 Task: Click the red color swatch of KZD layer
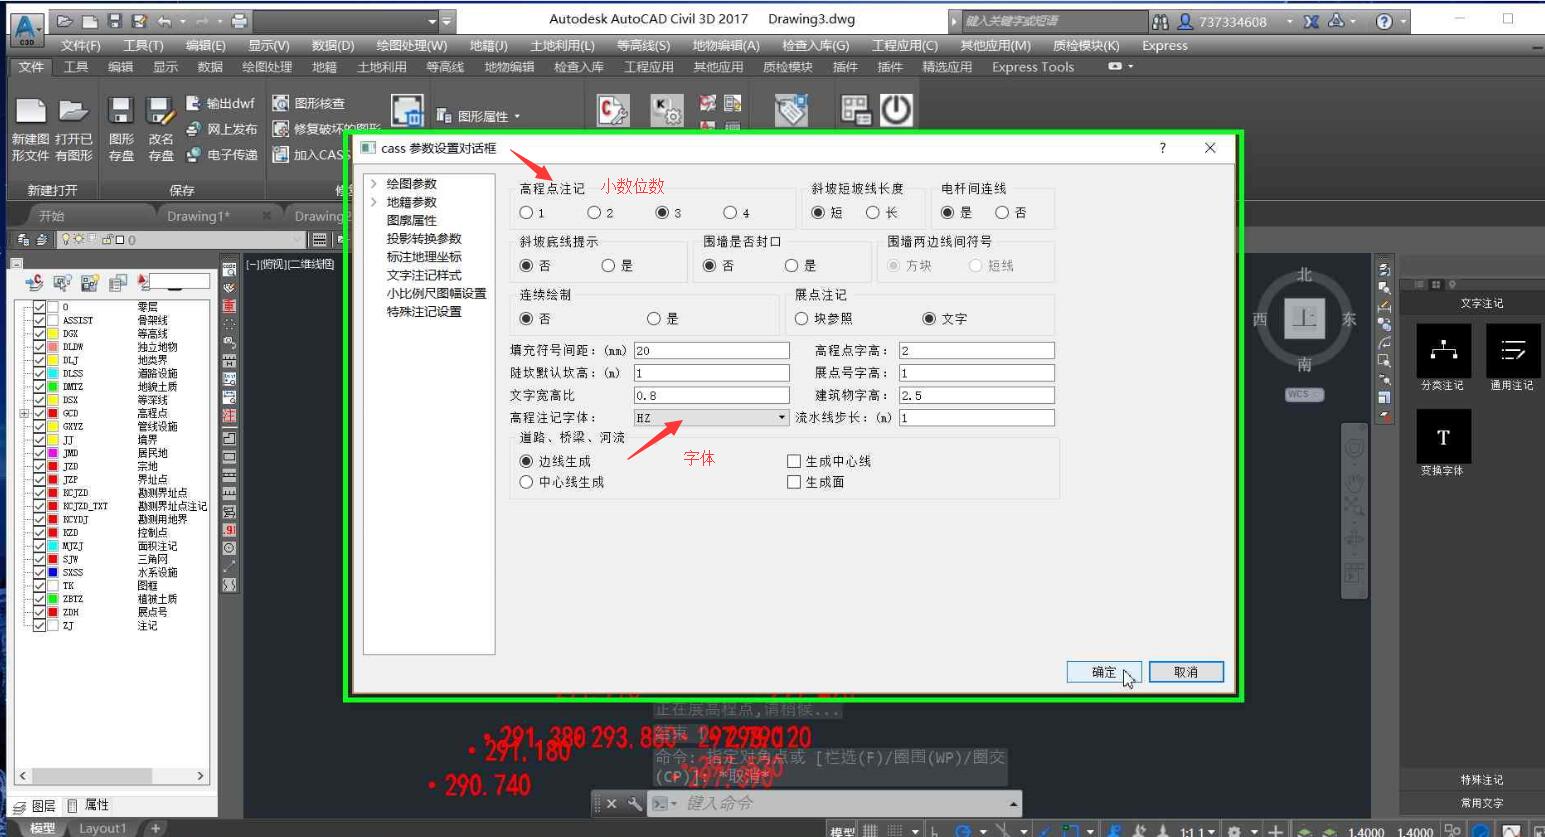pyautogui.click(x=53, y=532)
